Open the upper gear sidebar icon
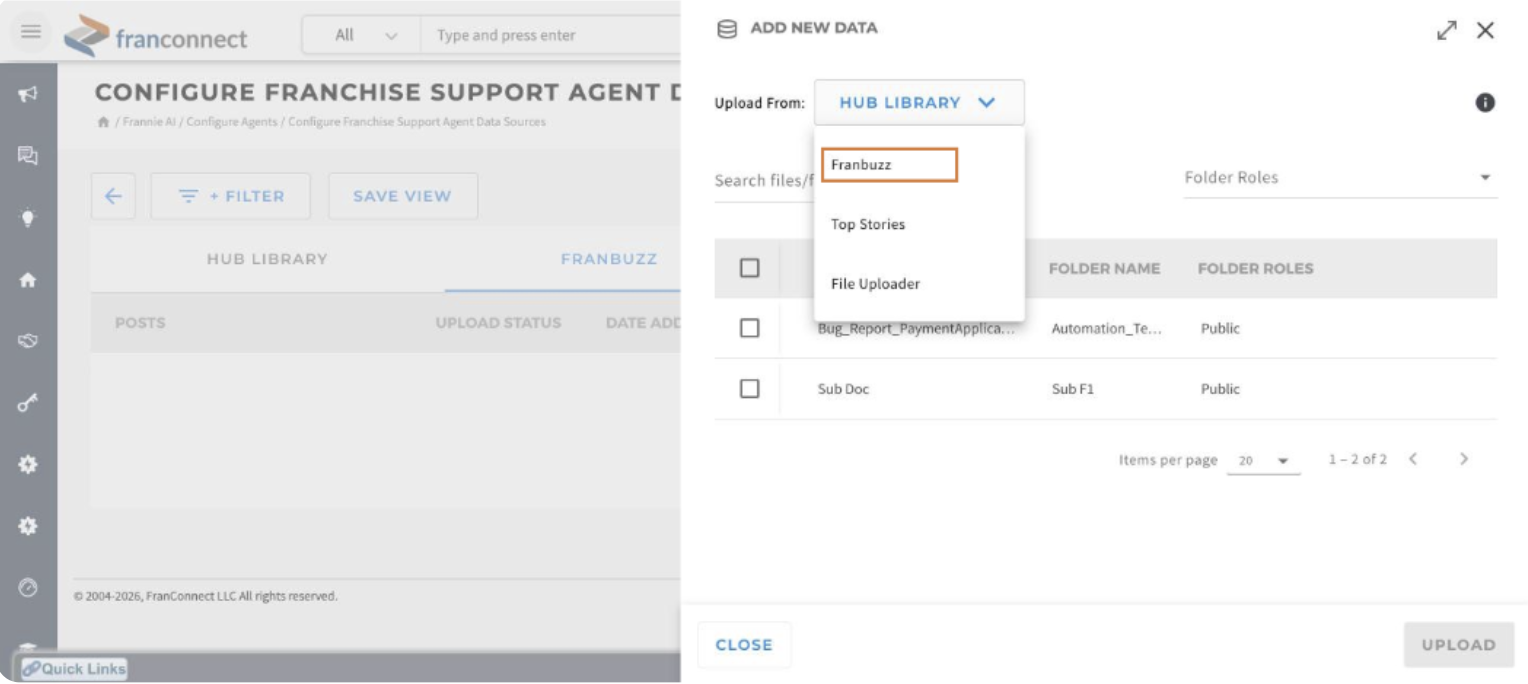The width and height of the screenshot is (1528, 684). tap(28, 464)
